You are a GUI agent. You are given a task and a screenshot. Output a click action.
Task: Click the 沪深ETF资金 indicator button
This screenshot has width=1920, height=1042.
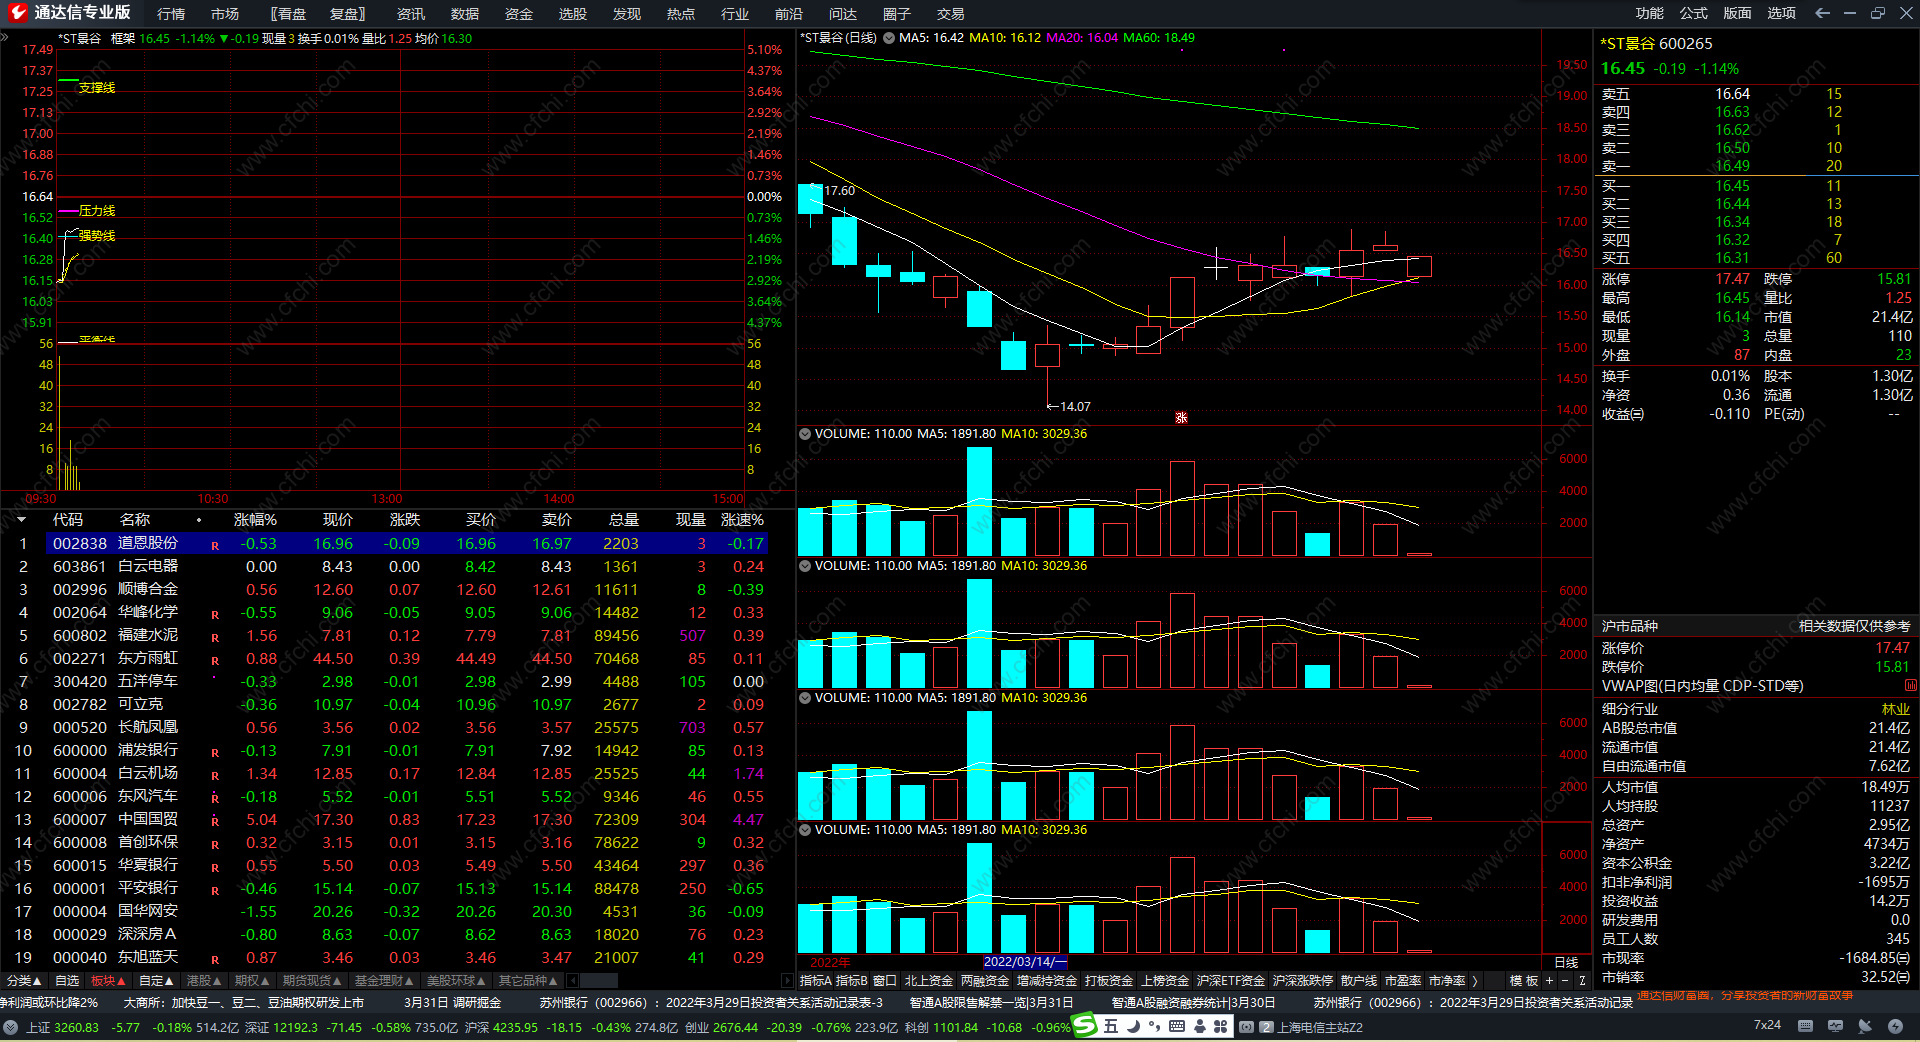pos(1231,981)
